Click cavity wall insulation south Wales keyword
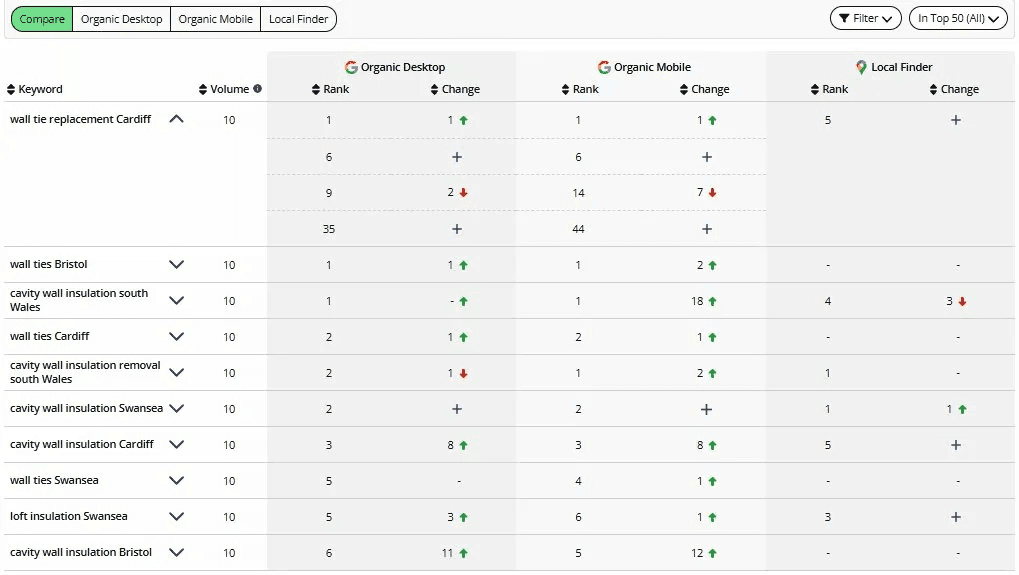This screenshot has width=1019, height=575. click(x=79, y=300)
